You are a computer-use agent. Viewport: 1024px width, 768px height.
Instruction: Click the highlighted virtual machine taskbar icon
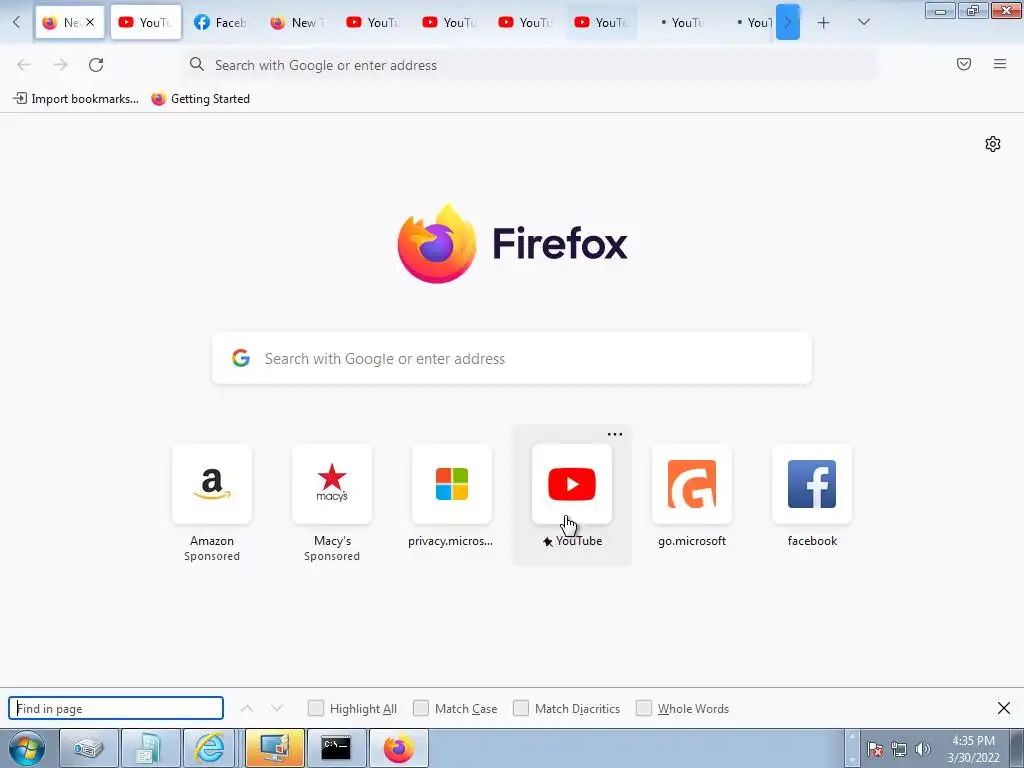pyautogui.click(x=275, y=748)
